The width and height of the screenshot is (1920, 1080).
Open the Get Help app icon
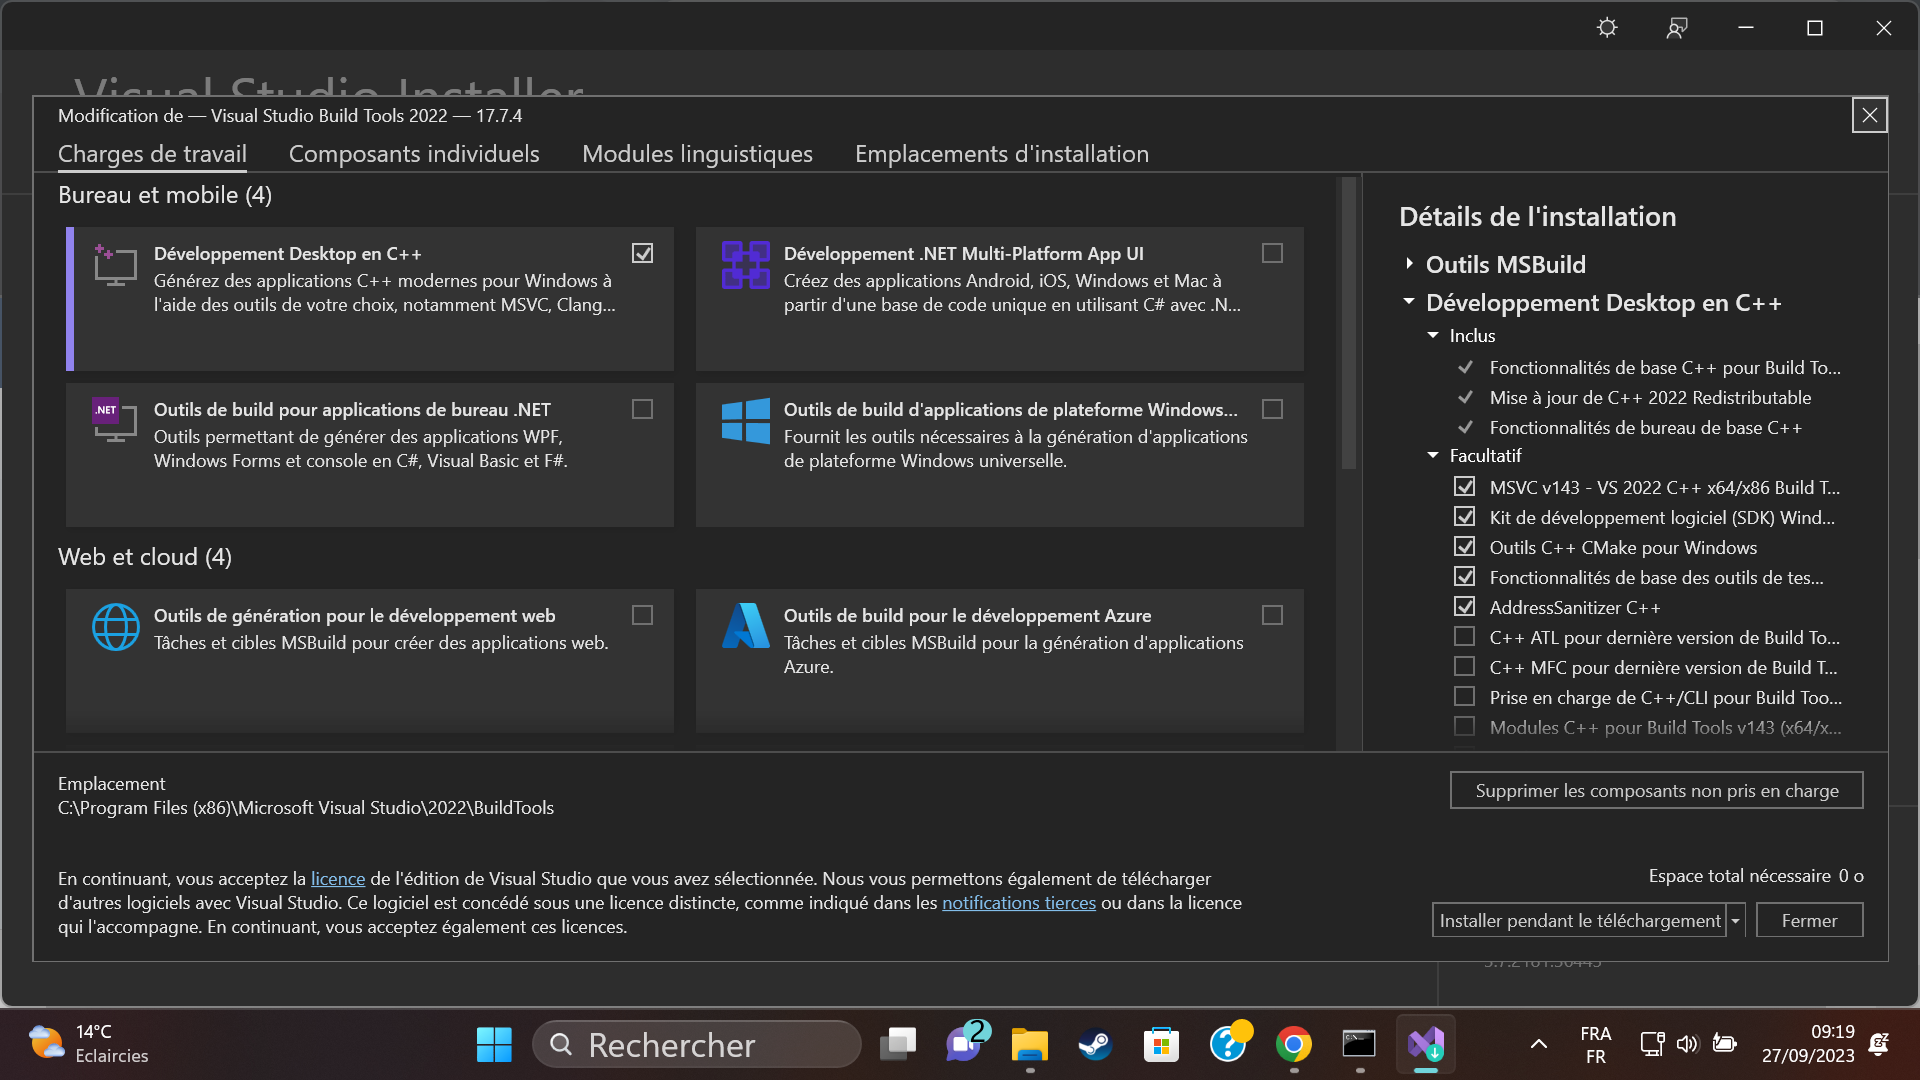1228,1044
